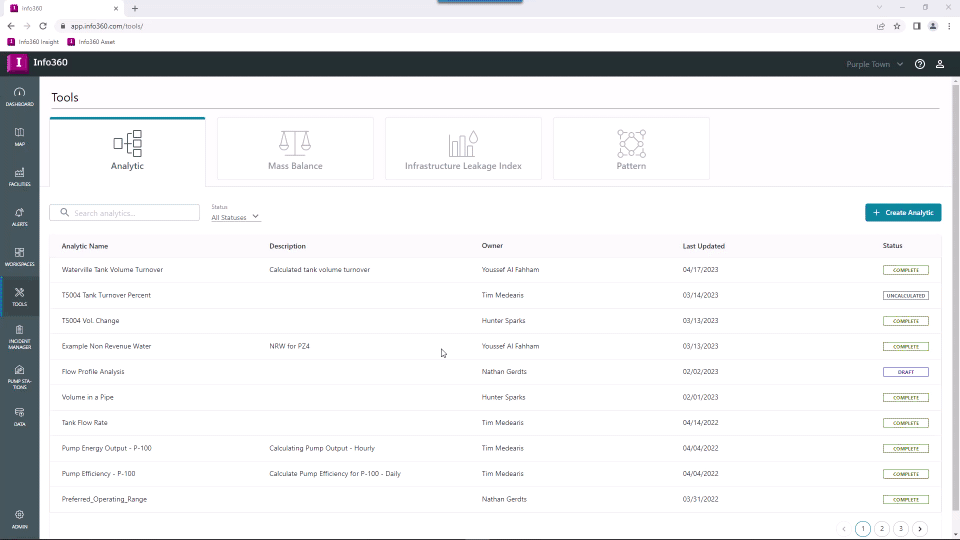
Task: Open Info360 Asset bookmark
Action: 91,42
